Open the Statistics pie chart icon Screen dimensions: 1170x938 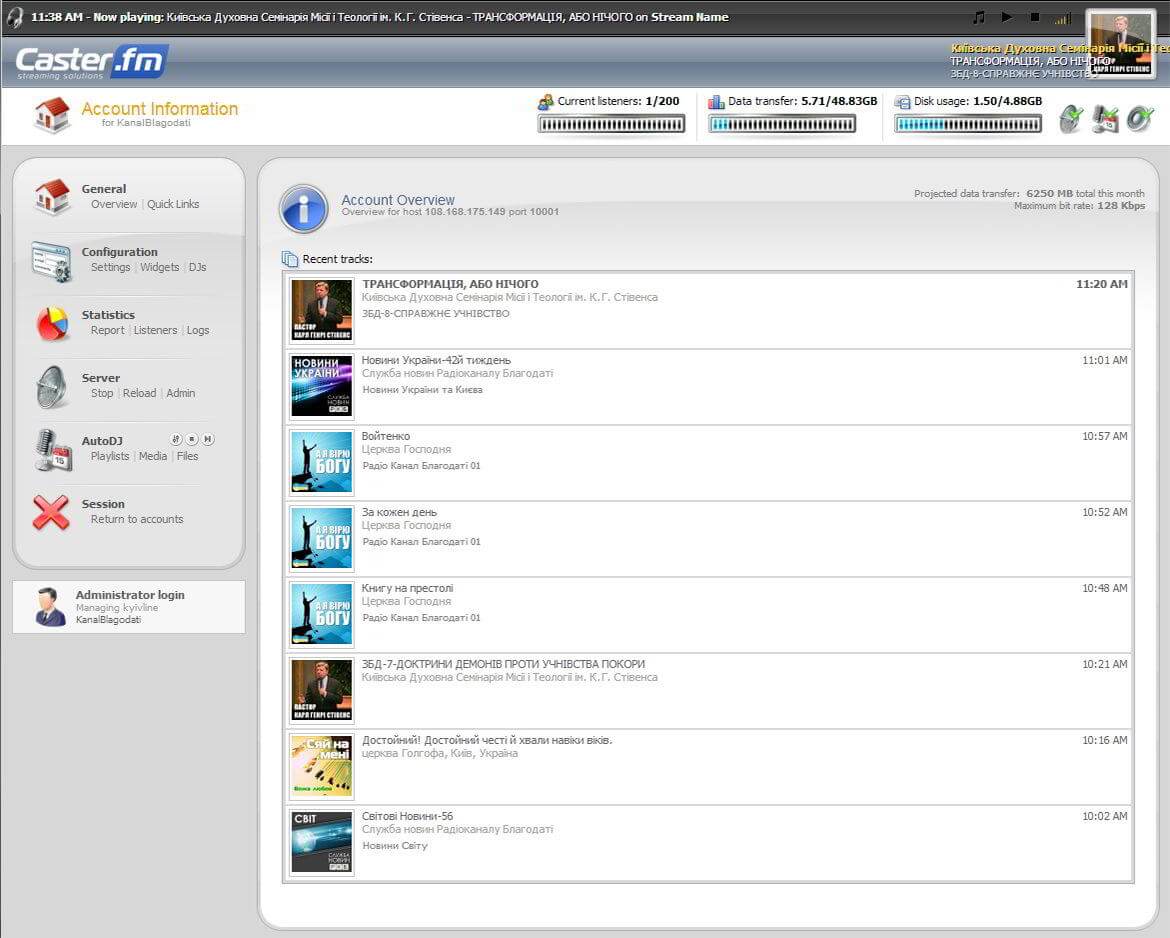52,323
